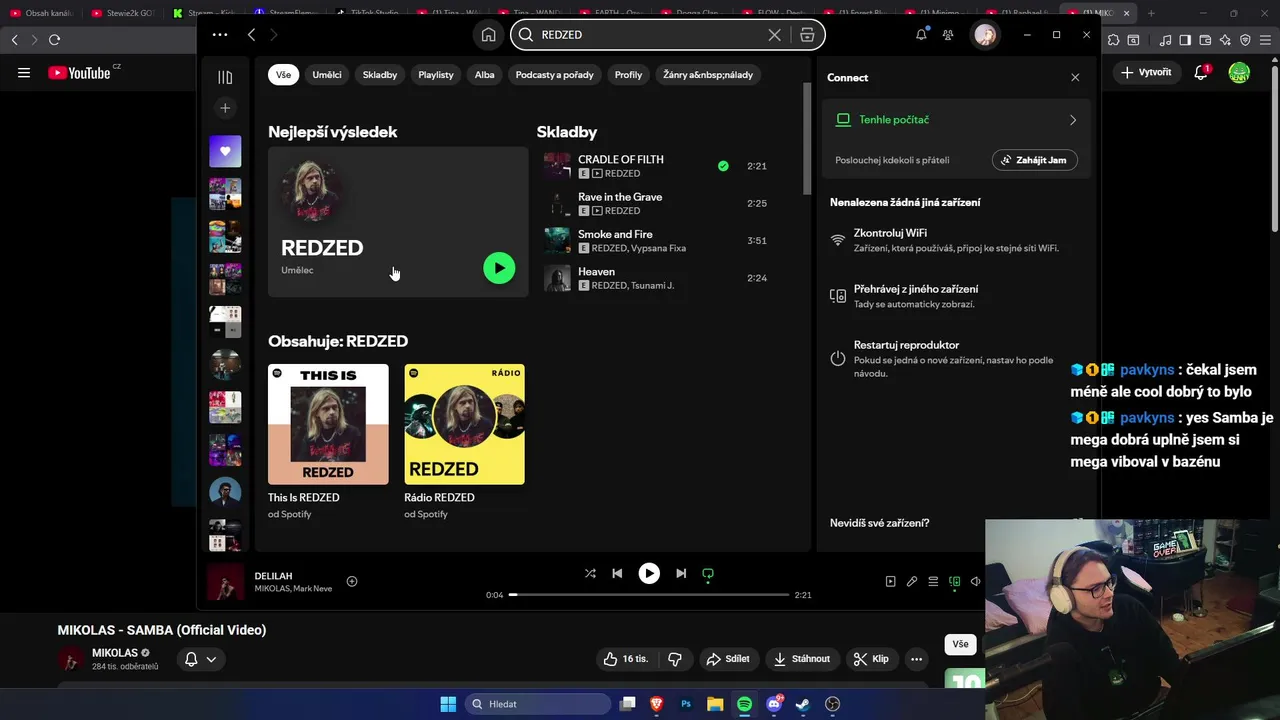Go forward in Spotify navigation
1280x720 pixels.
tap(274, 35)
